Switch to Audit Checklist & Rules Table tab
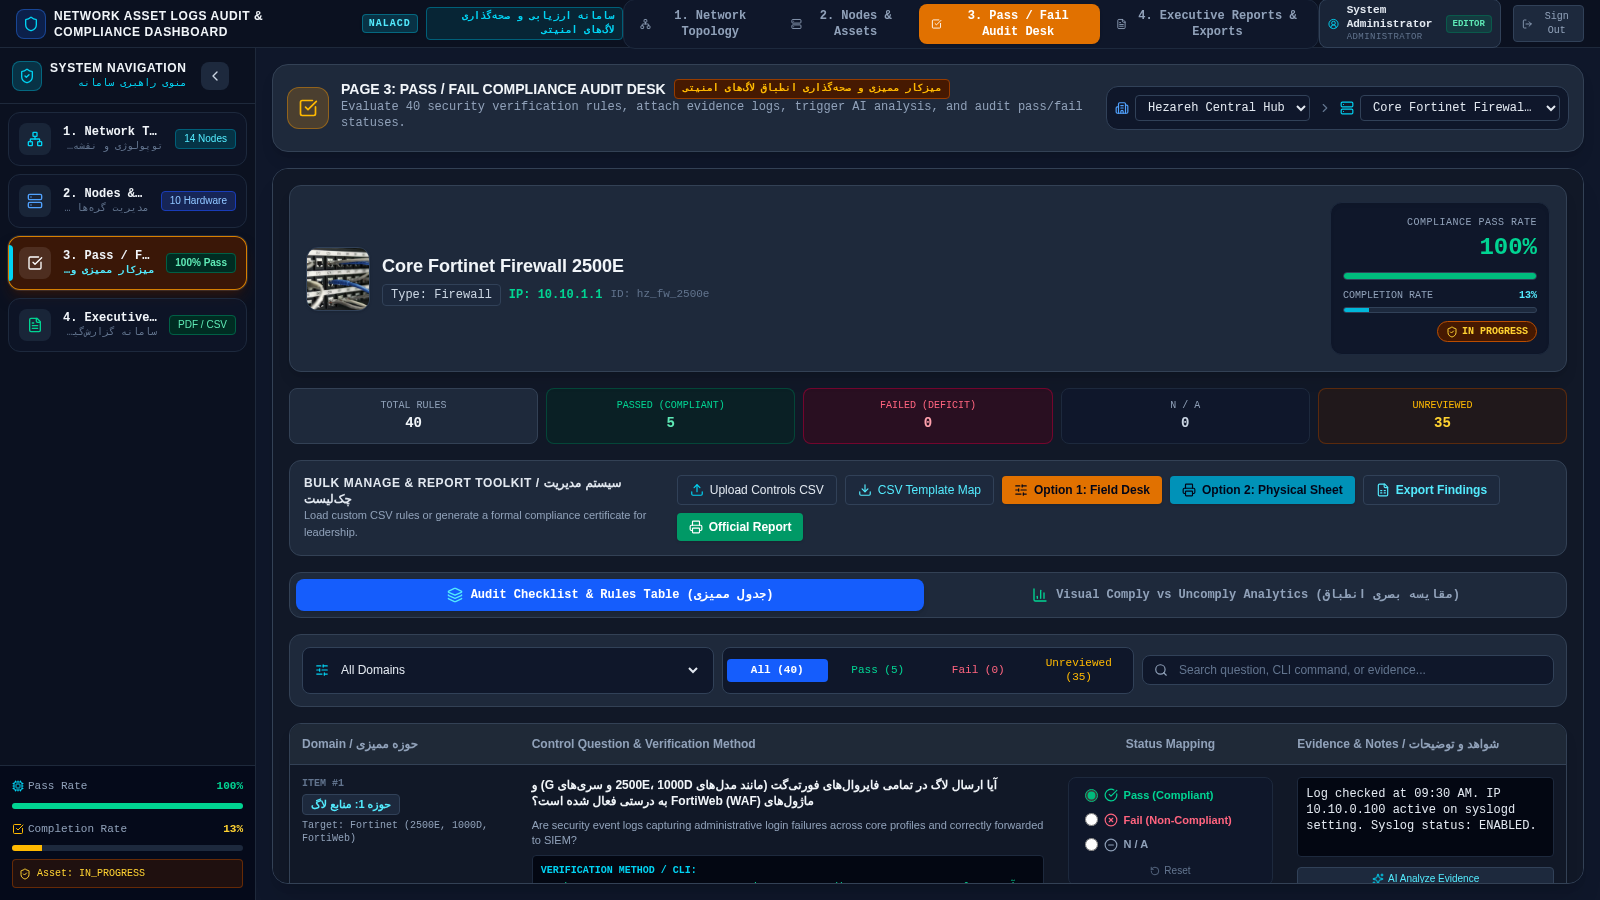This screenshot has height=900, width=1600. point(610,595)
